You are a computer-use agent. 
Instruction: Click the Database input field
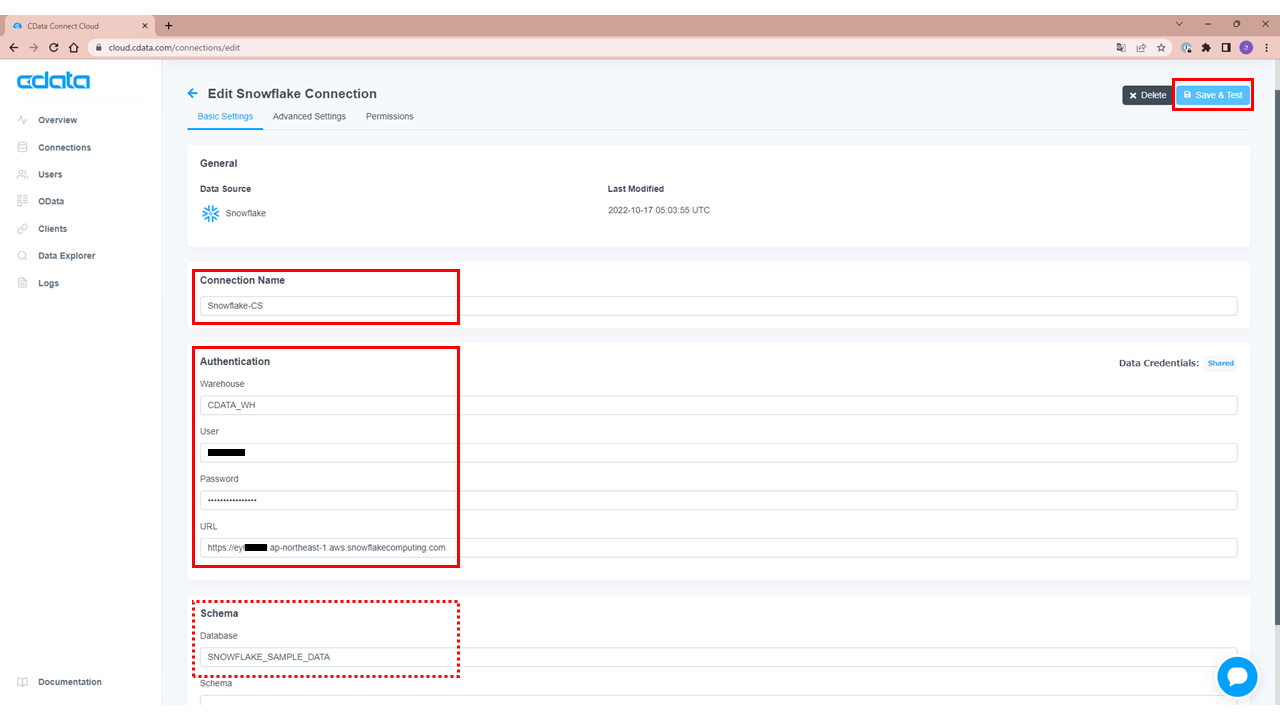[718, 657]
